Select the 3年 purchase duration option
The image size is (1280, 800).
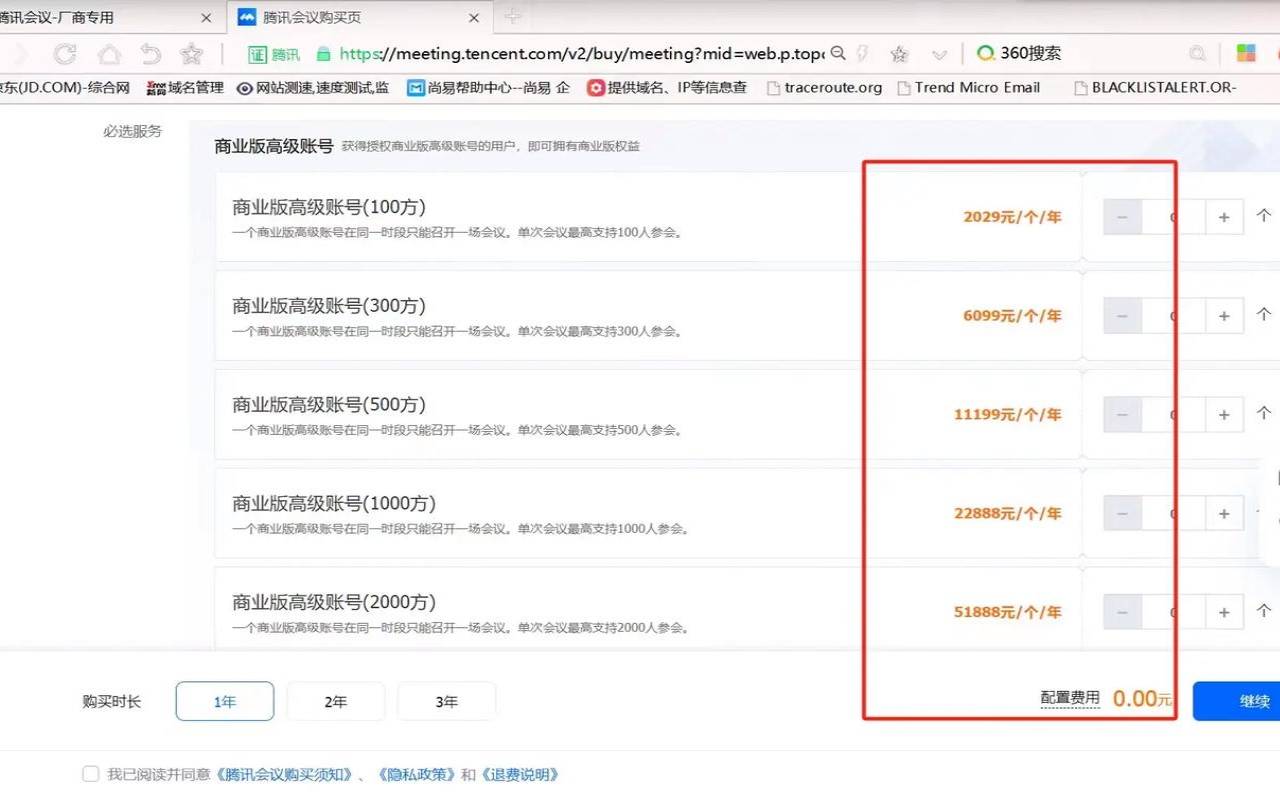point(446,701)
